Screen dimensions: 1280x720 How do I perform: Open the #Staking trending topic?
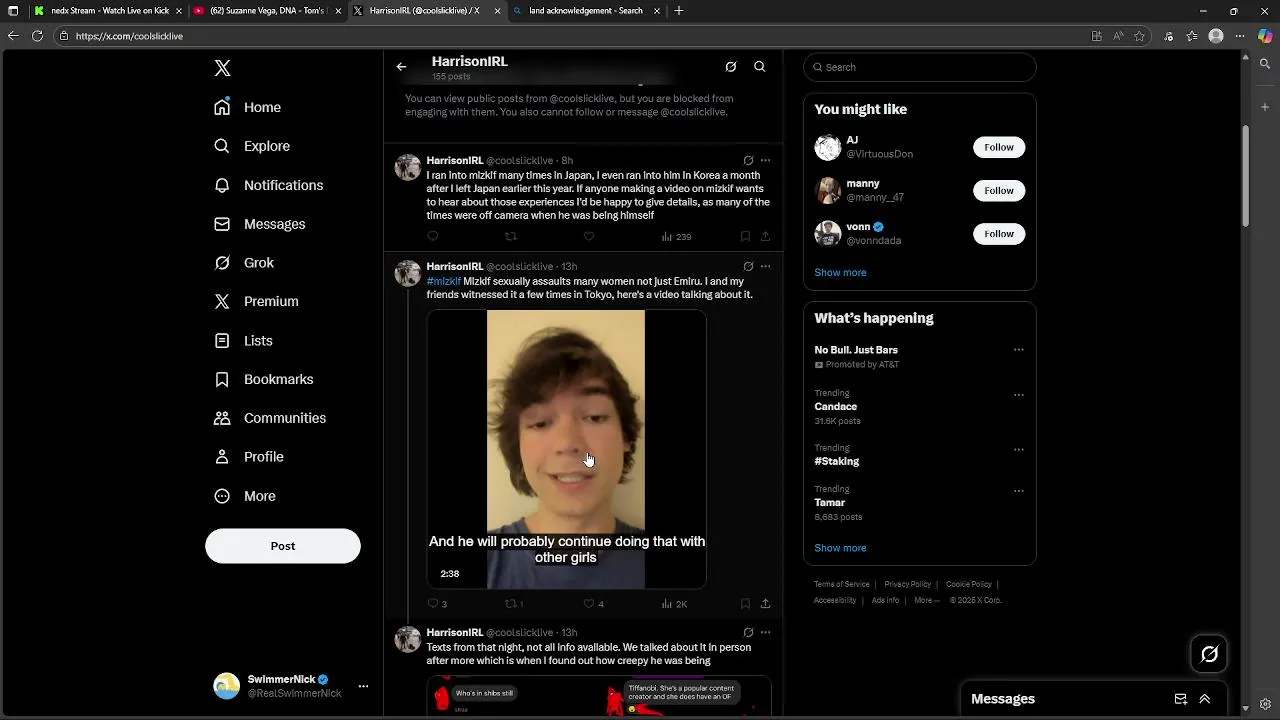pyautogui.click(x=837, y=461)
